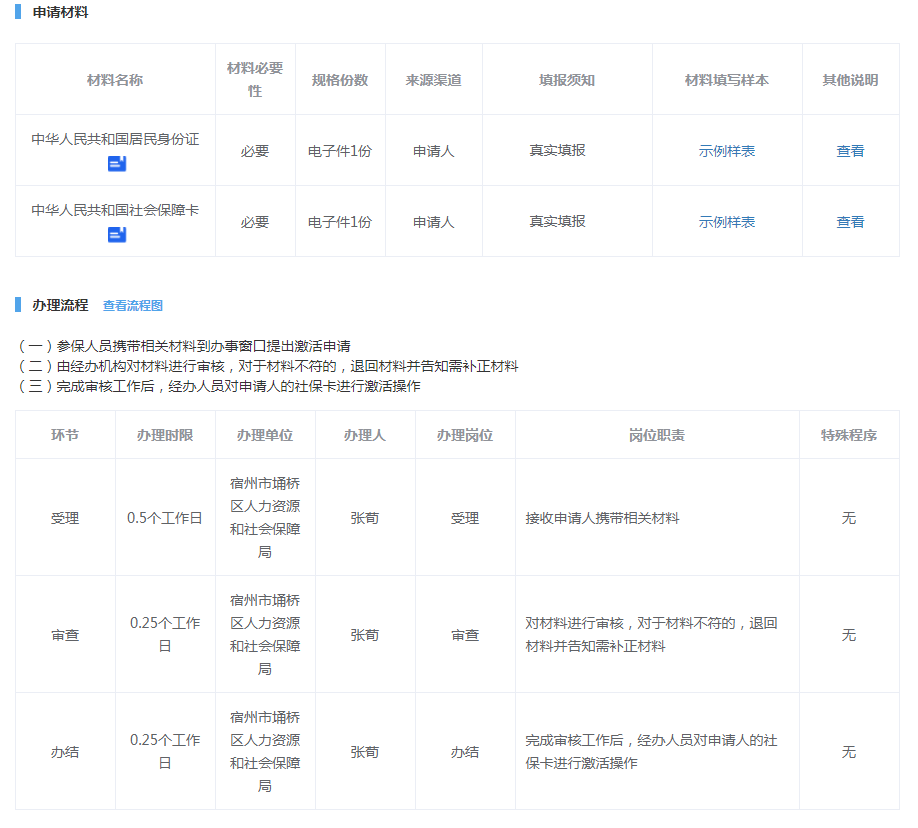Click the 其他说明 column header
This screenshot has width=918, height=828.
pos(850,80)
